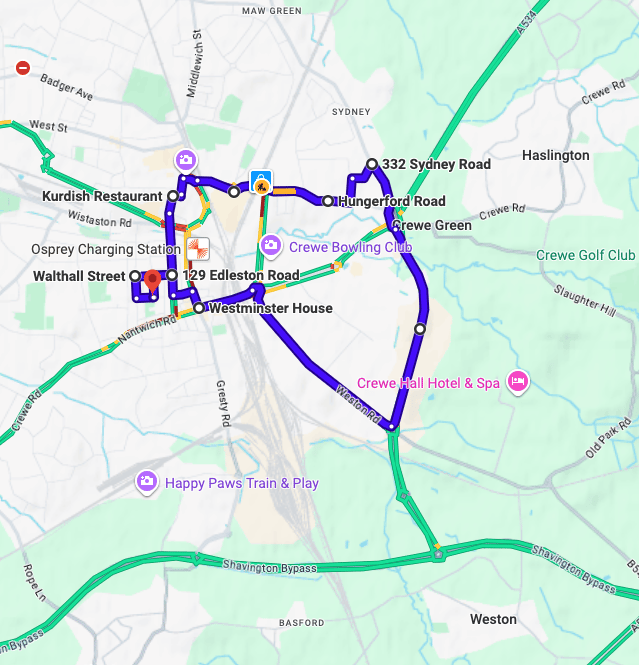This screenshot has height=665, width=639.
Task: Click the Osprey Charging Station icon
Action: (x=198, y=249)
